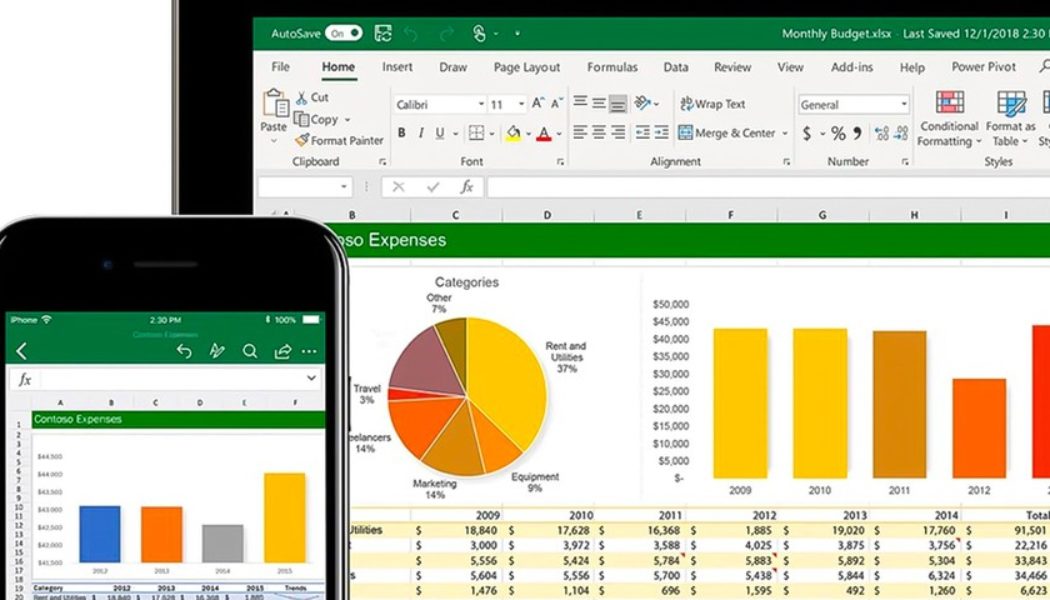
Task: Tap the share icon on the phone toolbar
Action: tap(283, 351)
